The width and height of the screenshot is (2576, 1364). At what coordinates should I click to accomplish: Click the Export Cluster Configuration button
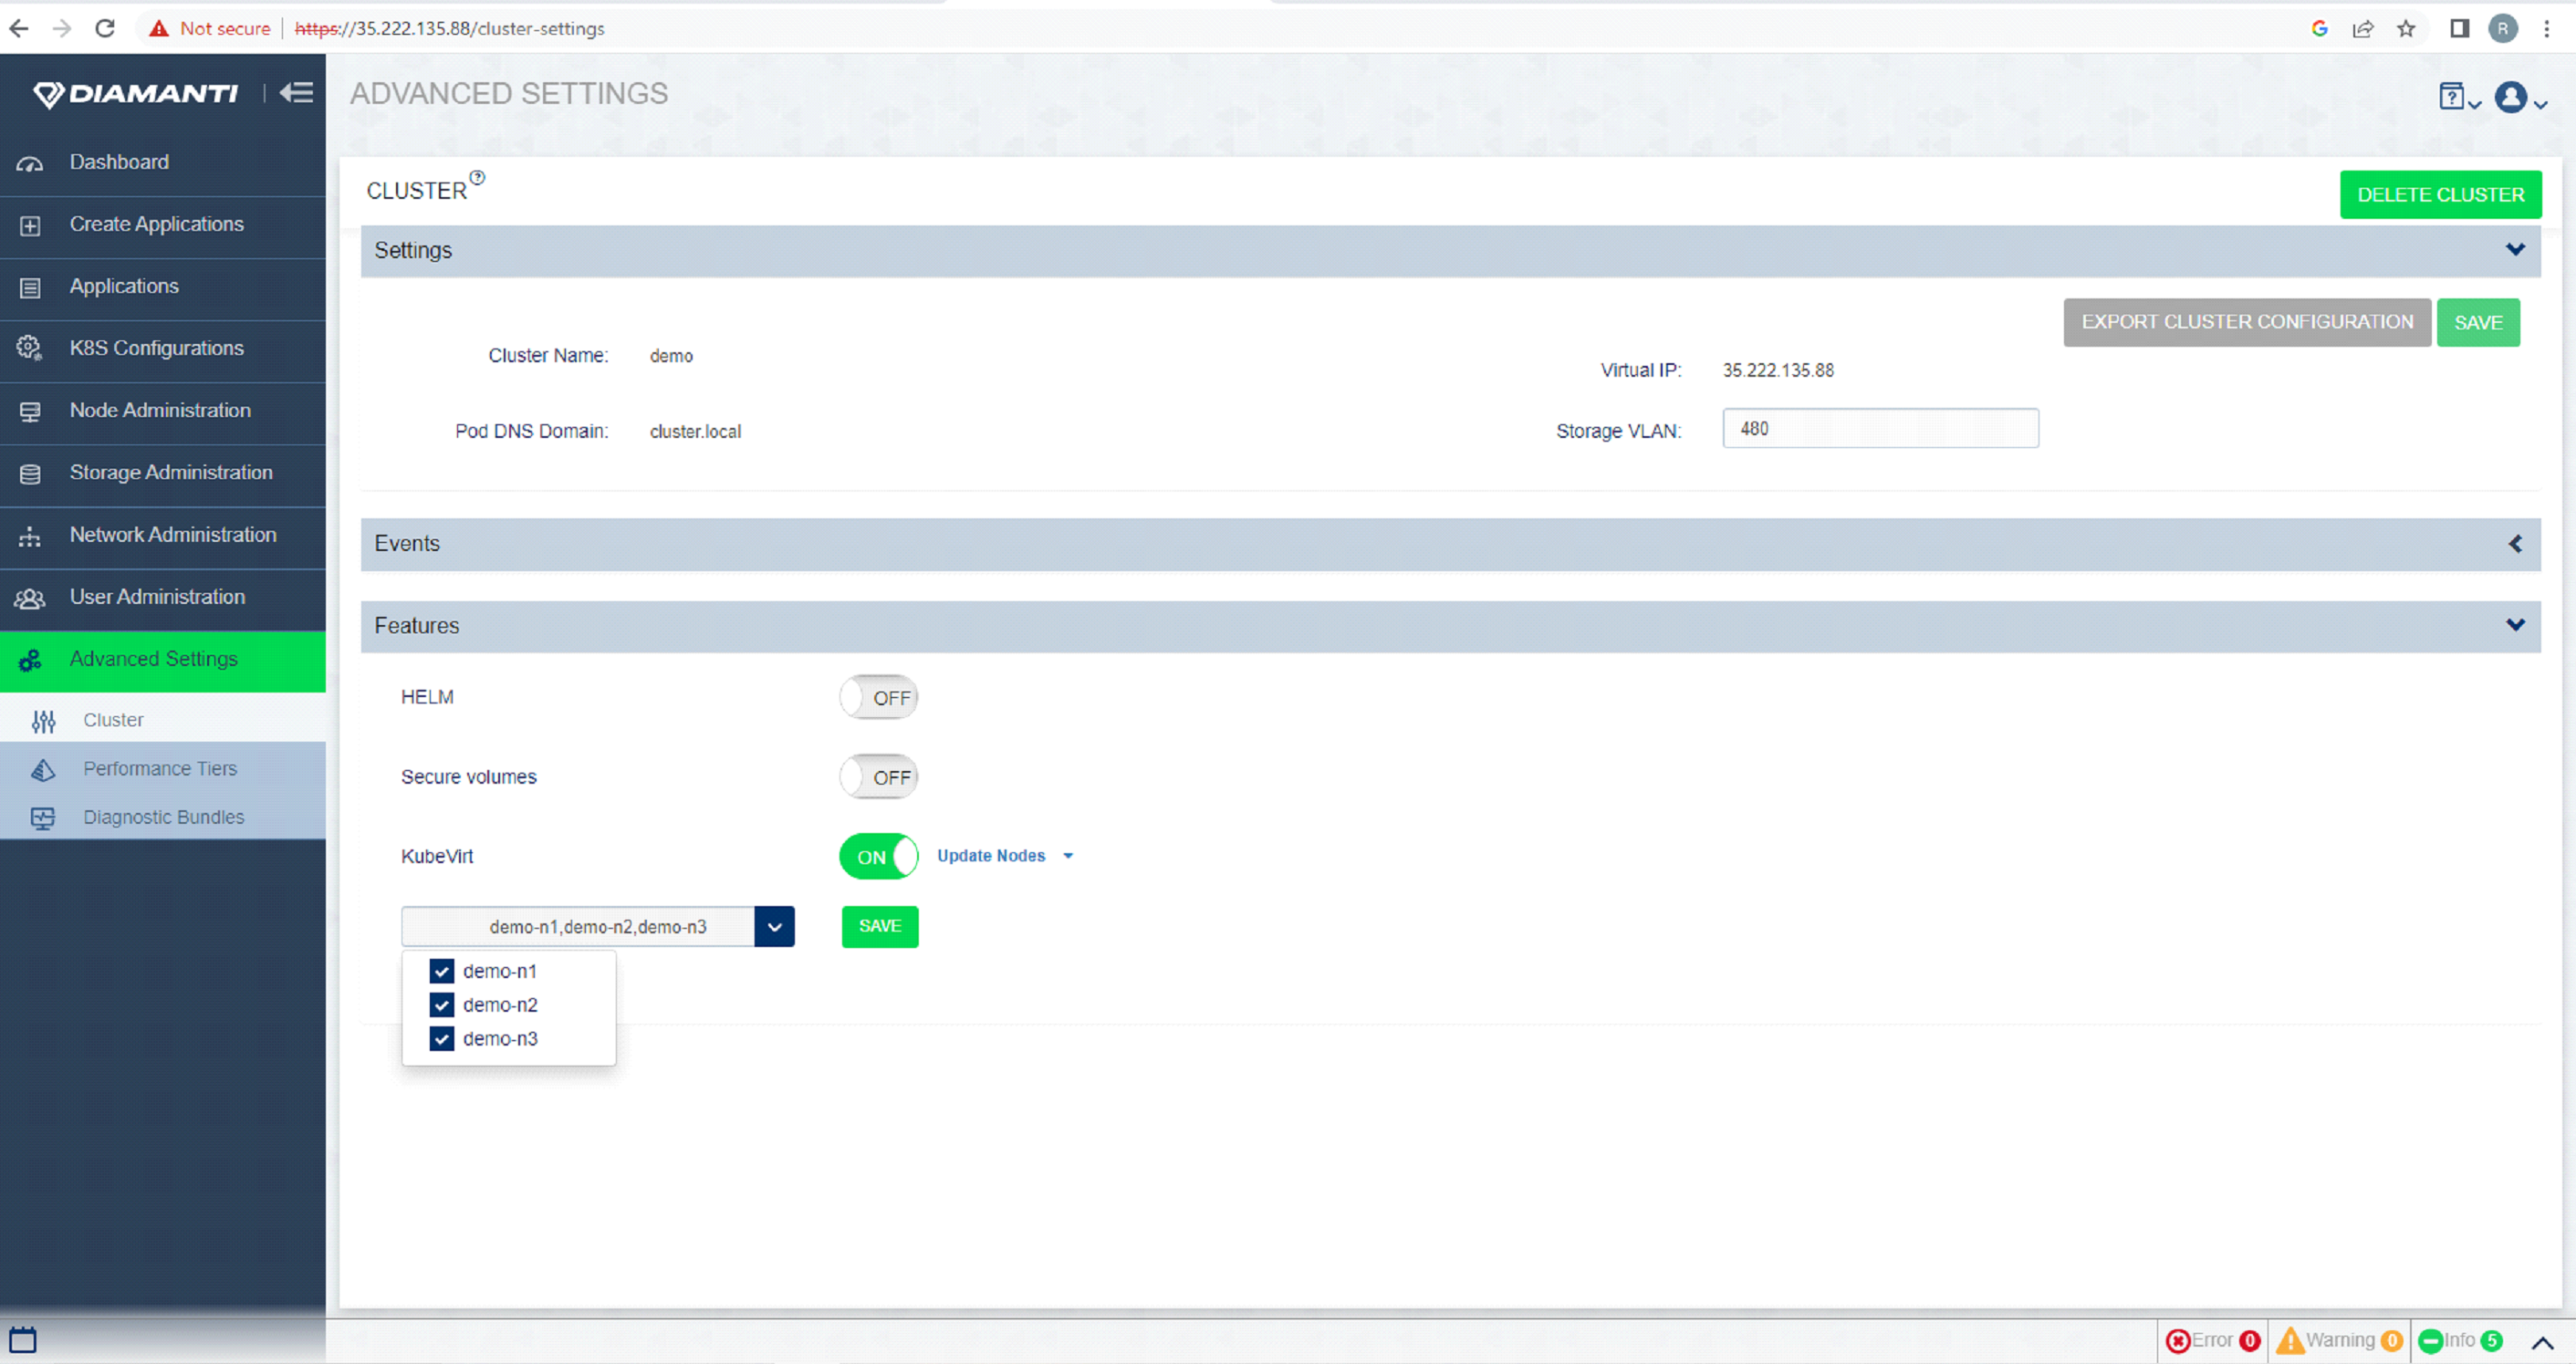[x=2247, y=322]
